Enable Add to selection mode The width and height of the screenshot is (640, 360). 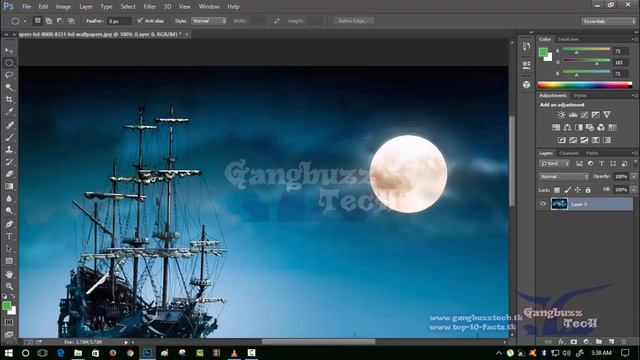(x=49, y=21)
